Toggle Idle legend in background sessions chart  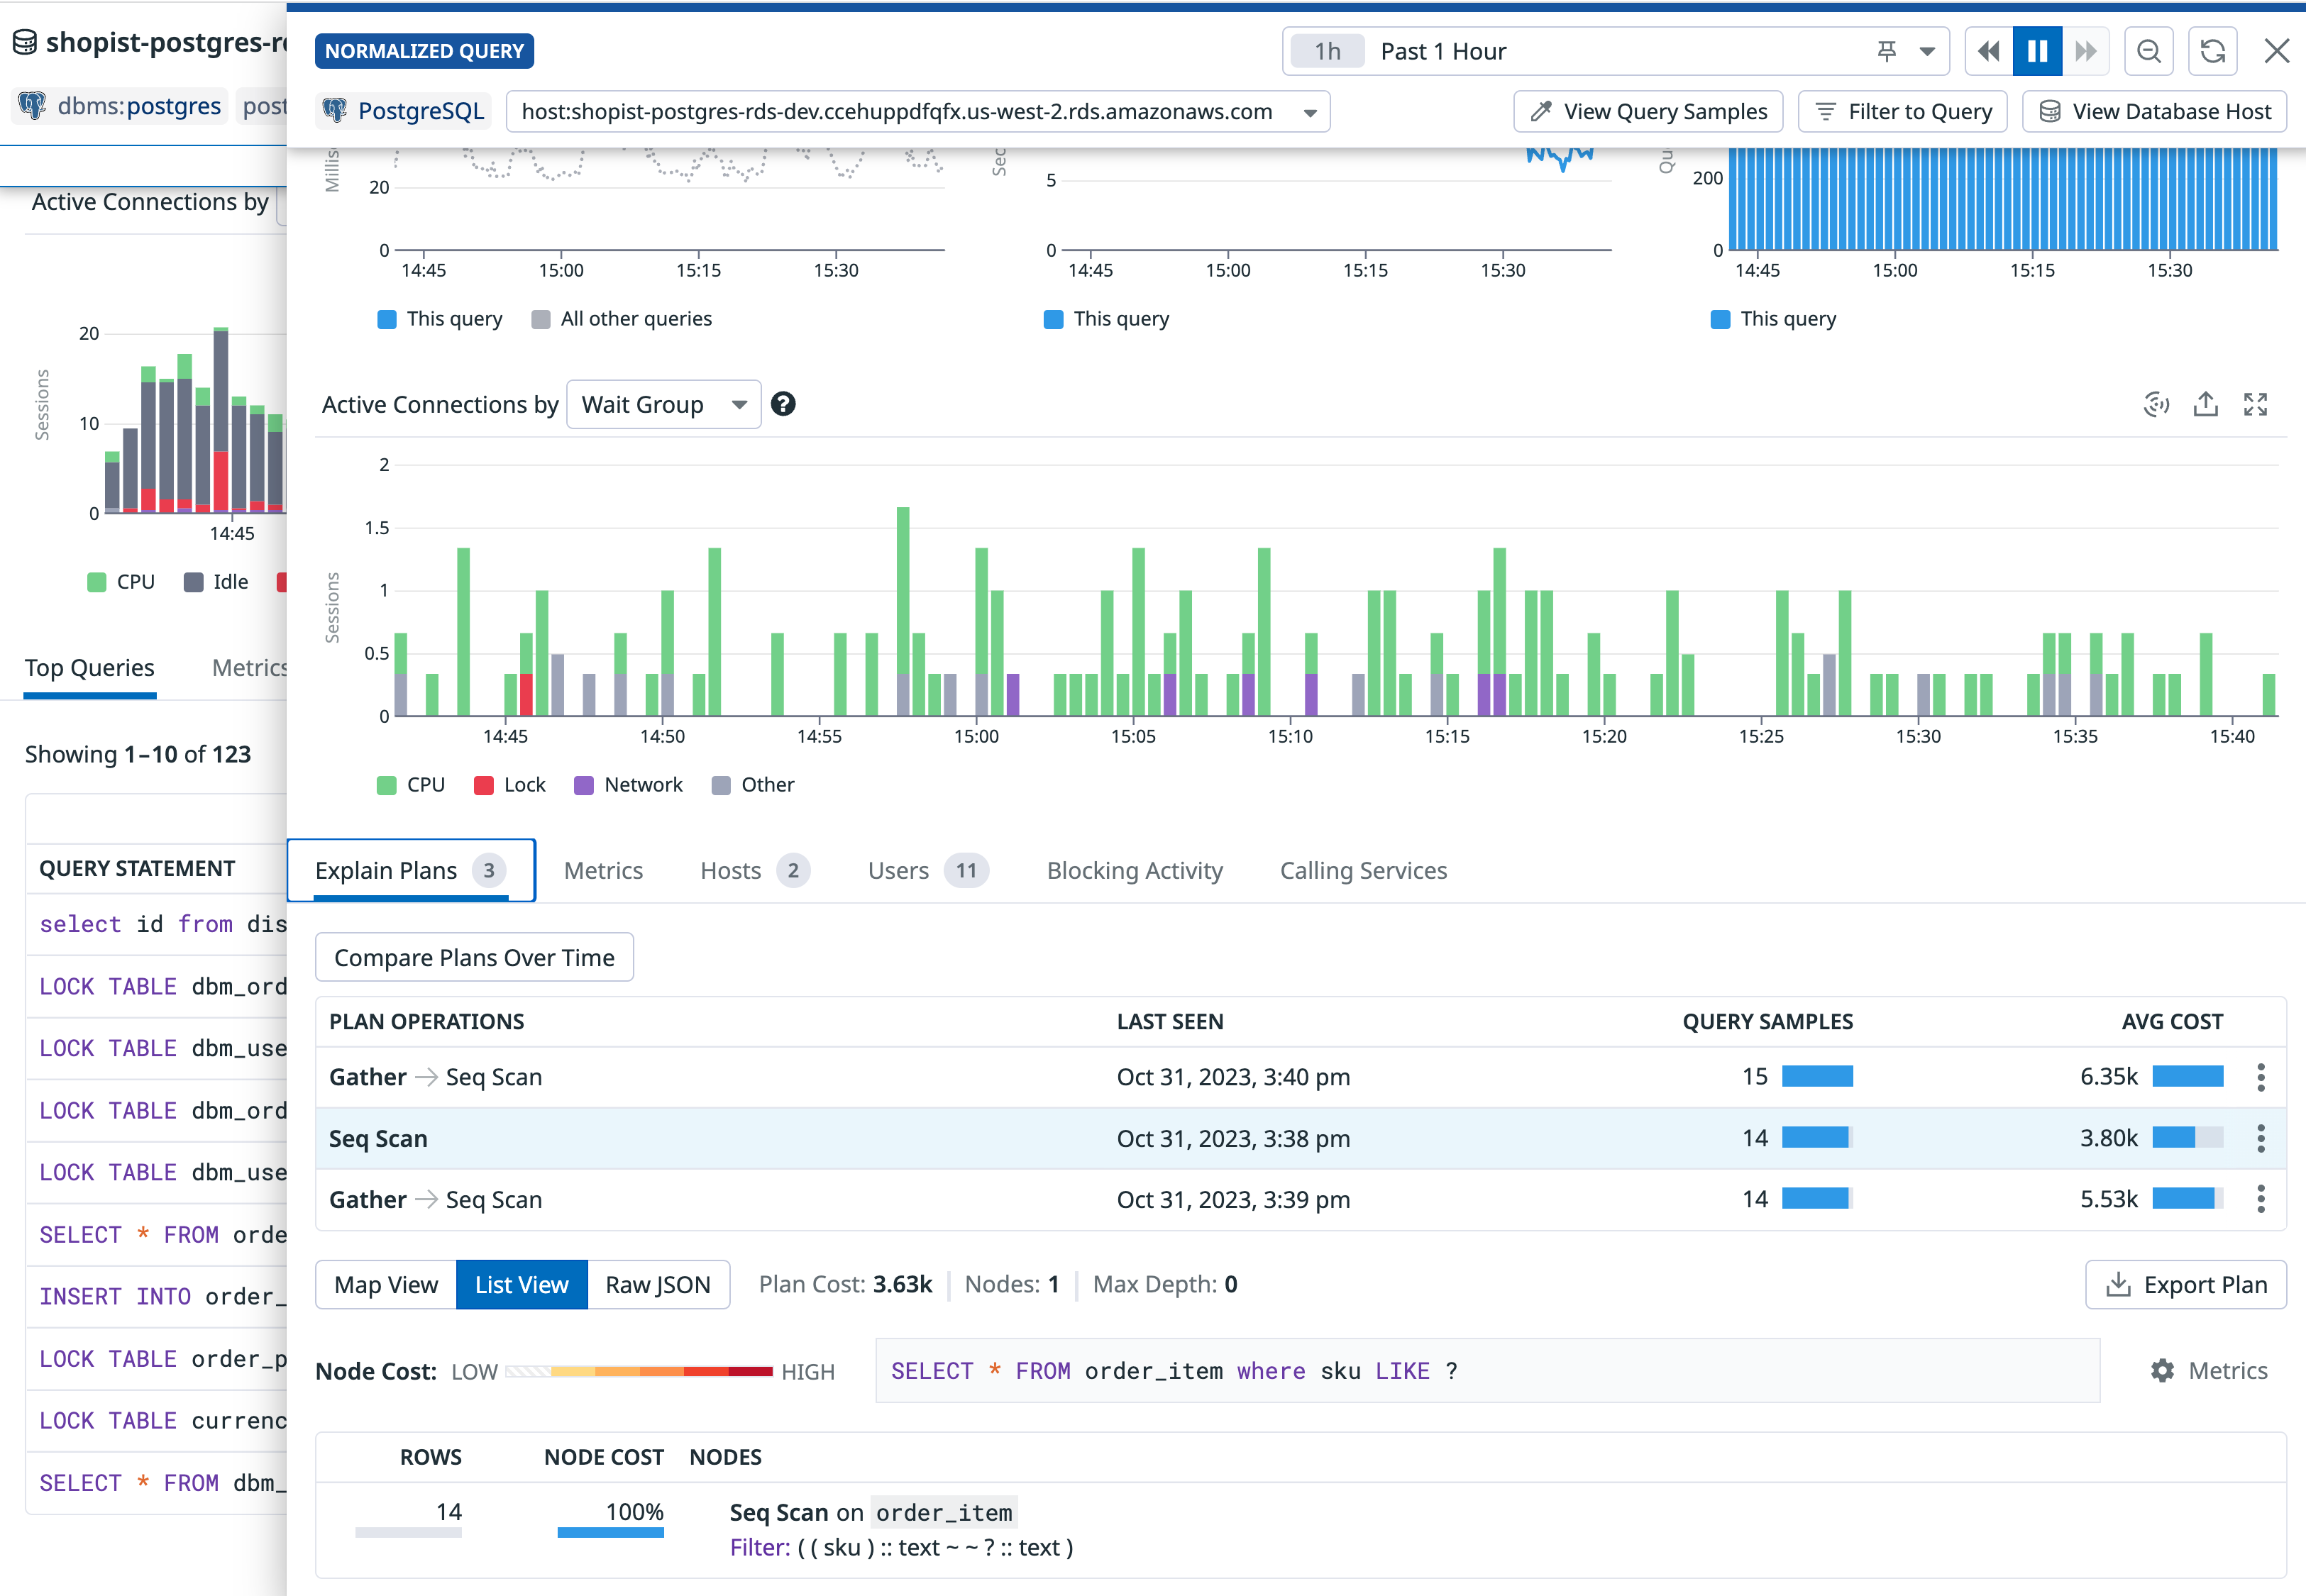(x=216, y=582)
